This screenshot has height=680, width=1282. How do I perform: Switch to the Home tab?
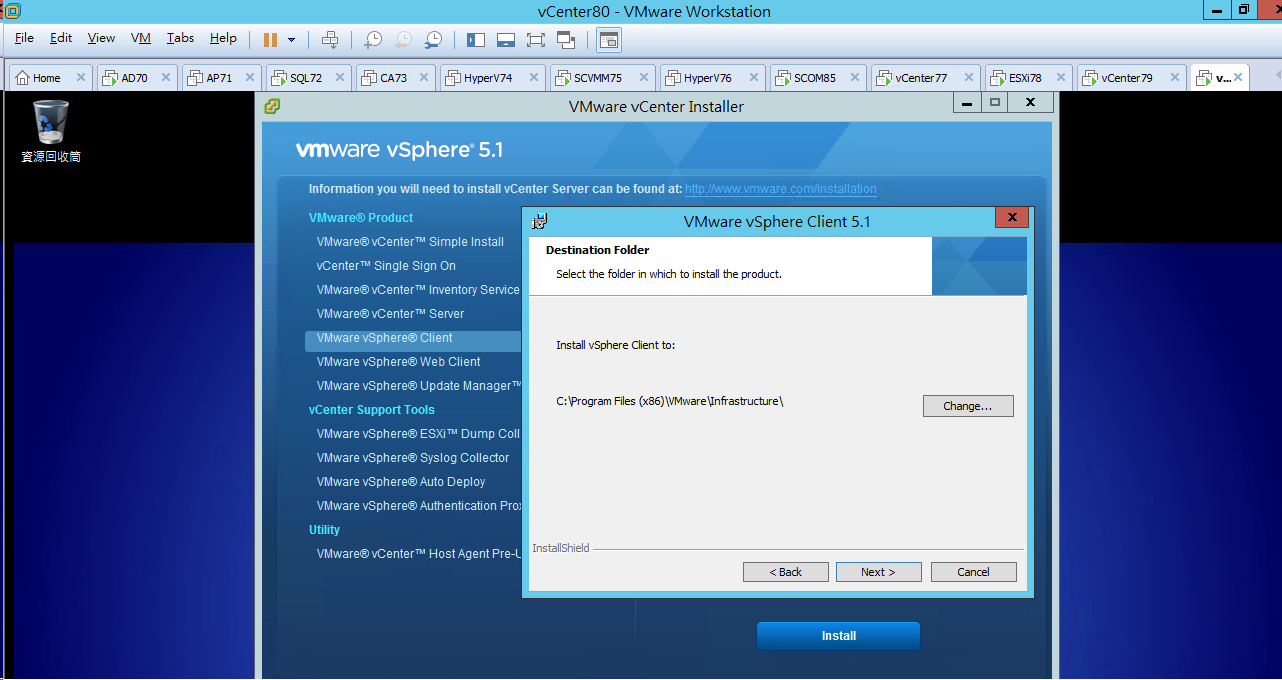coord(46,78)
